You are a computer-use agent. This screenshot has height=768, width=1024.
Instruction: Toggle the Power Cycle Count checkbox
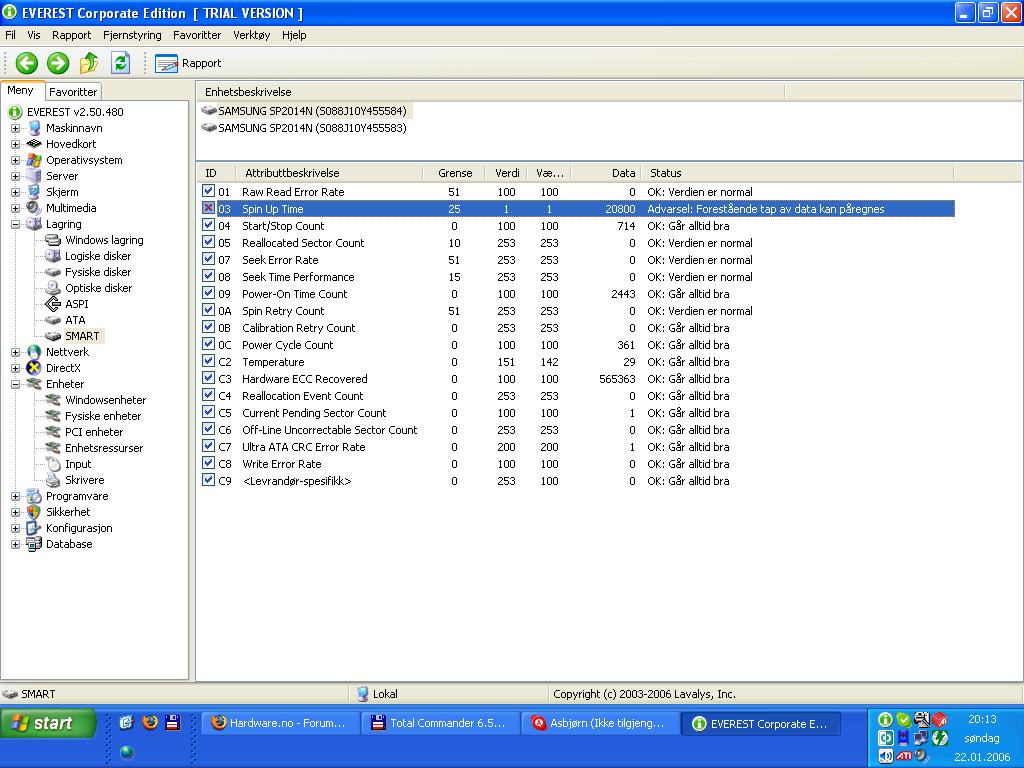[208, 344]
